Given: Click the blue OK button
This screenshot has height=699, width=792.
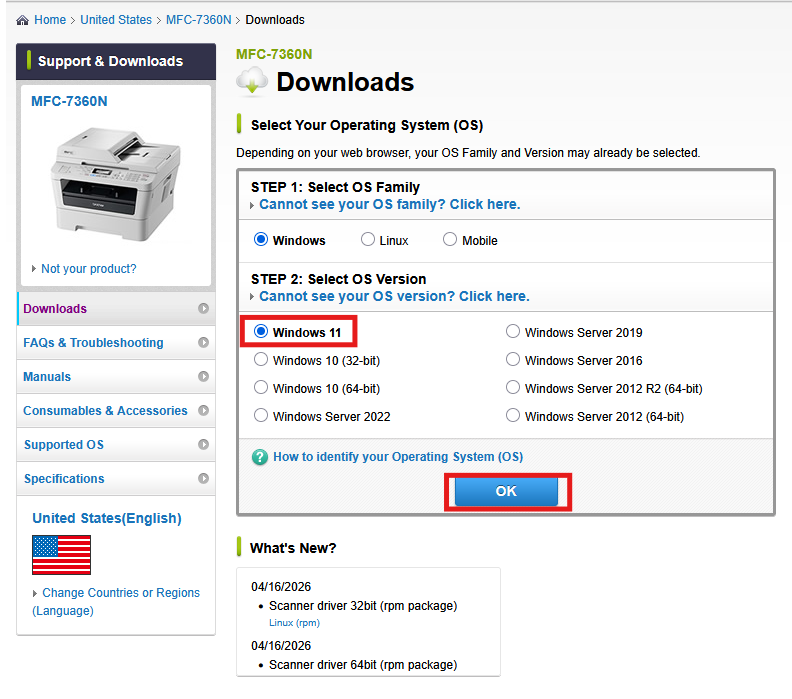Looking at the screenshot, I should (x=507, y=491).
